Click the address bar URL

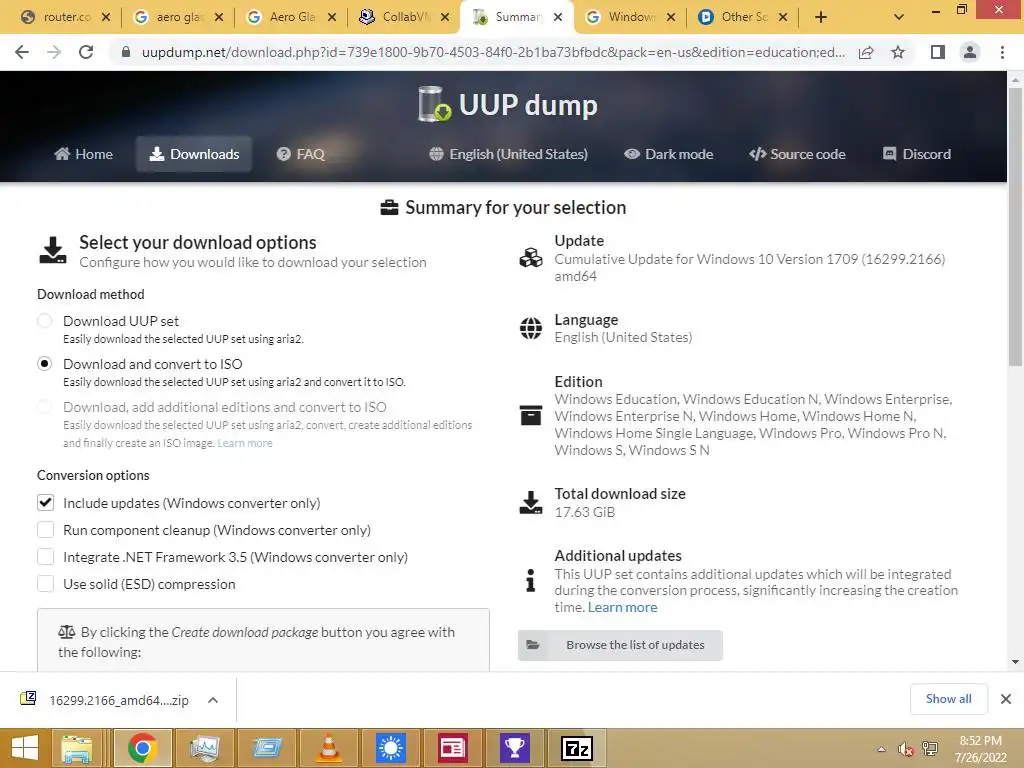(x=493, y=52)
